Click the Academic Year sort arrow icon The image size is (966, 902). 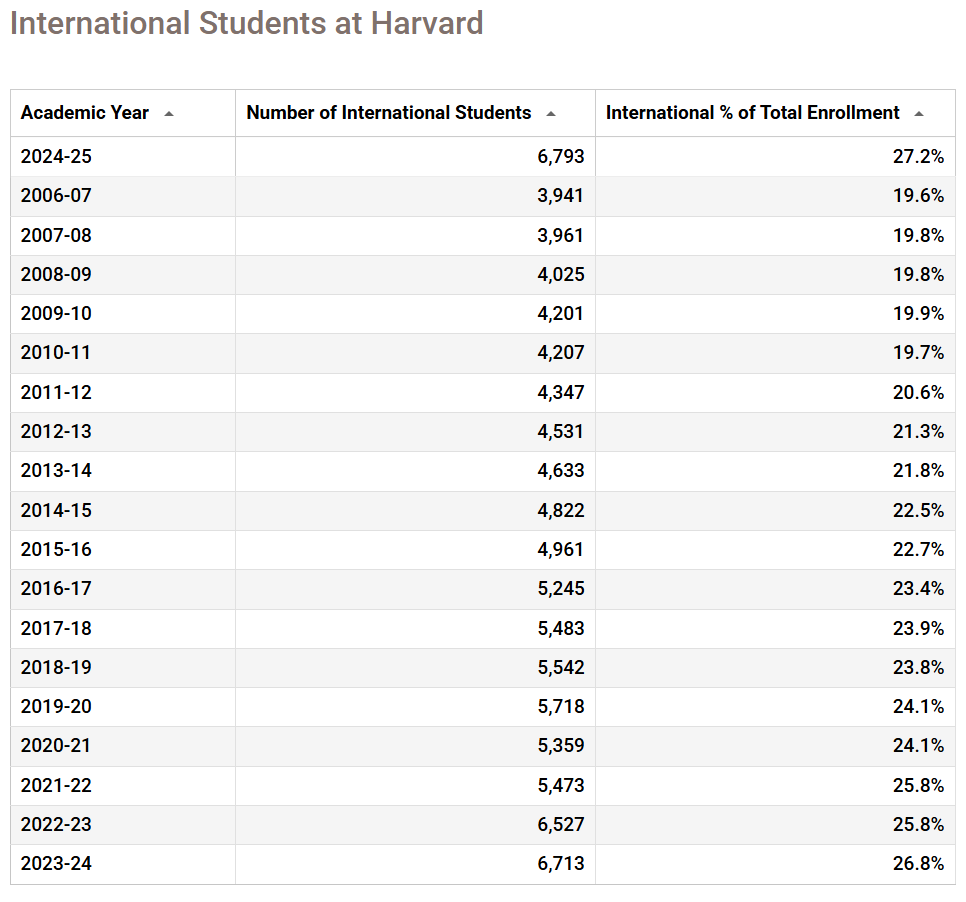[x=169, y=114]
